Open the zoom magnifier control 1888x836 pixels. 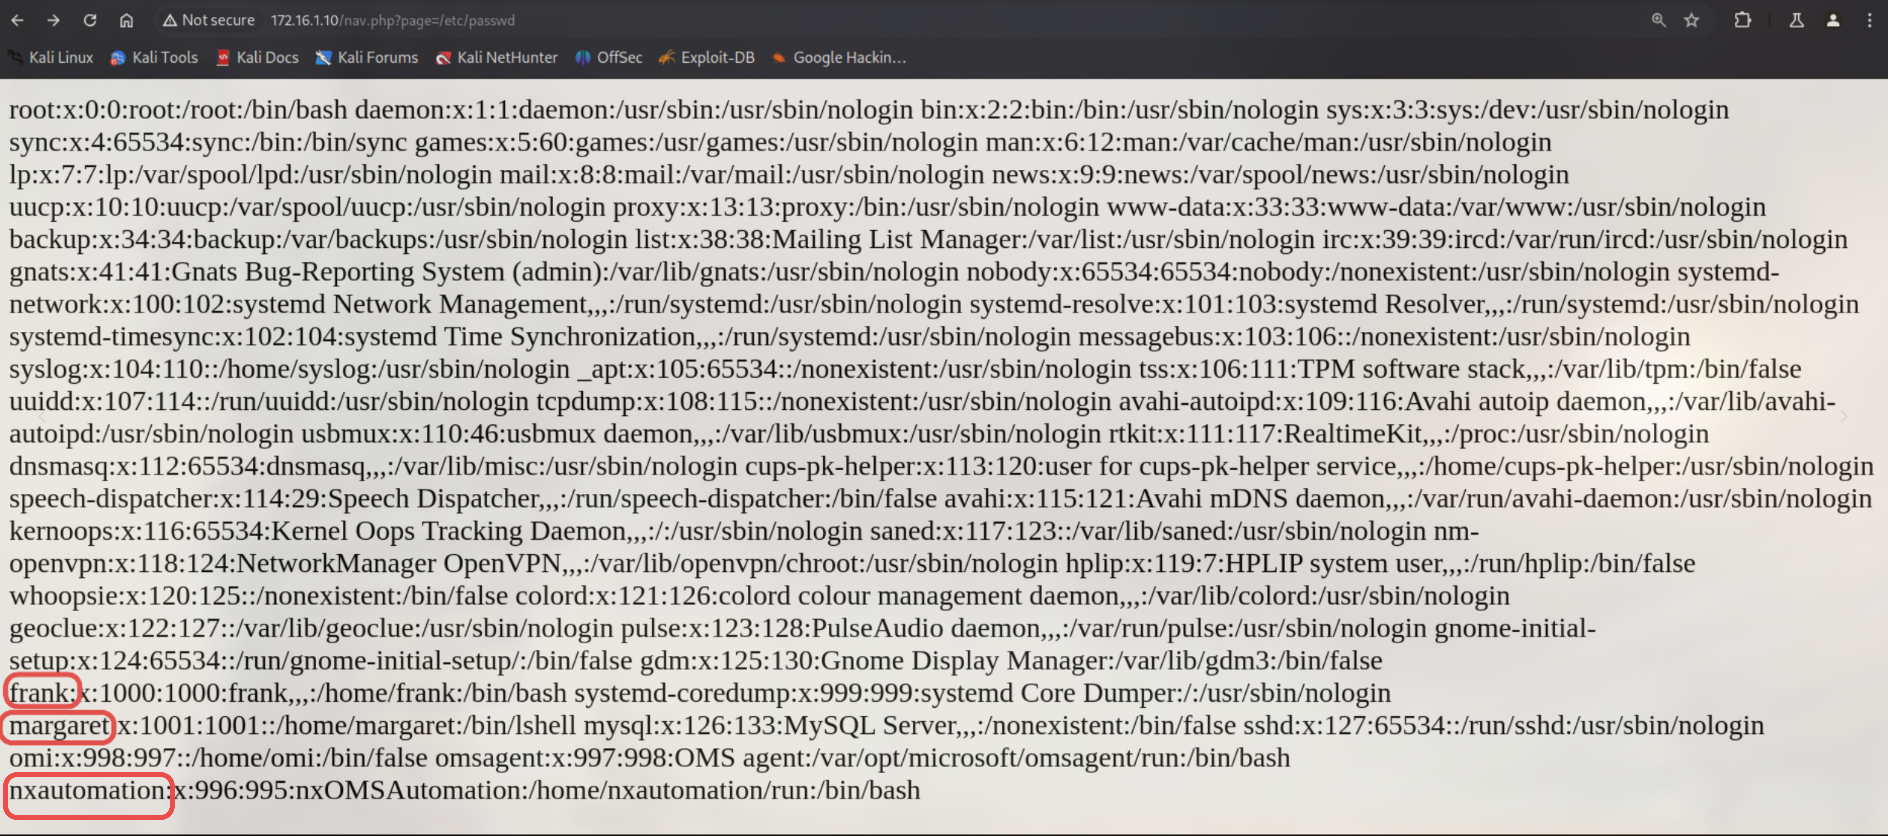tap(1658, 20)
